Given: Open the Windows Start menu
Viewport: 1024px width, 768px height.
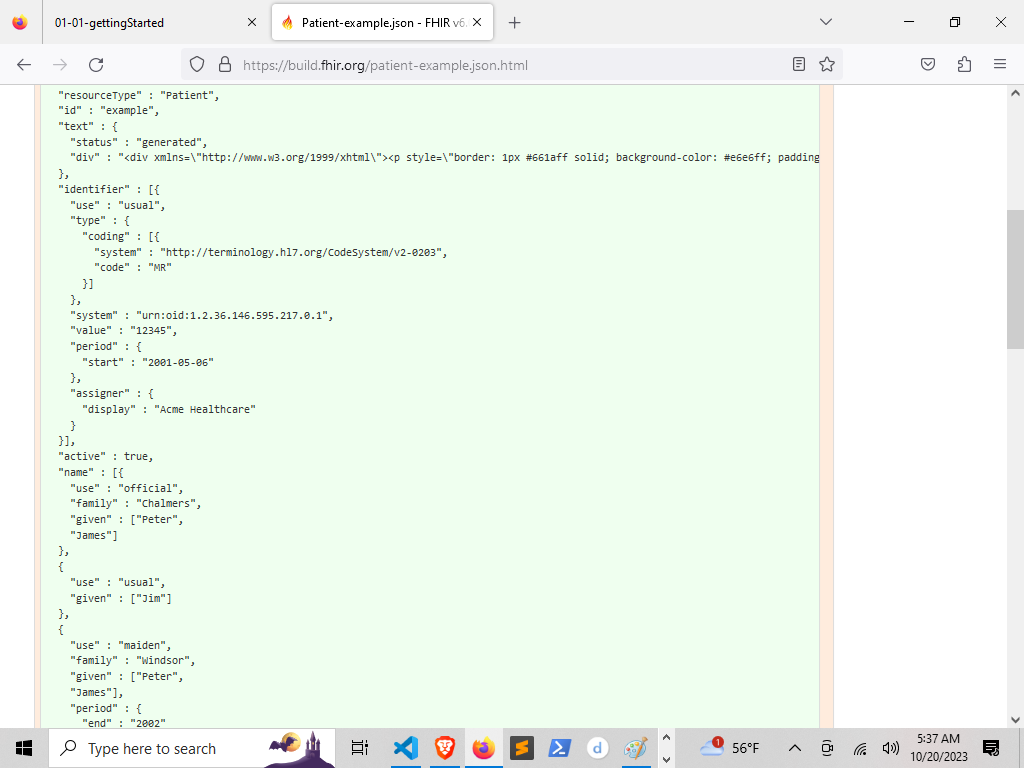Looking at the screenshot, I should (x=24, y=748).
